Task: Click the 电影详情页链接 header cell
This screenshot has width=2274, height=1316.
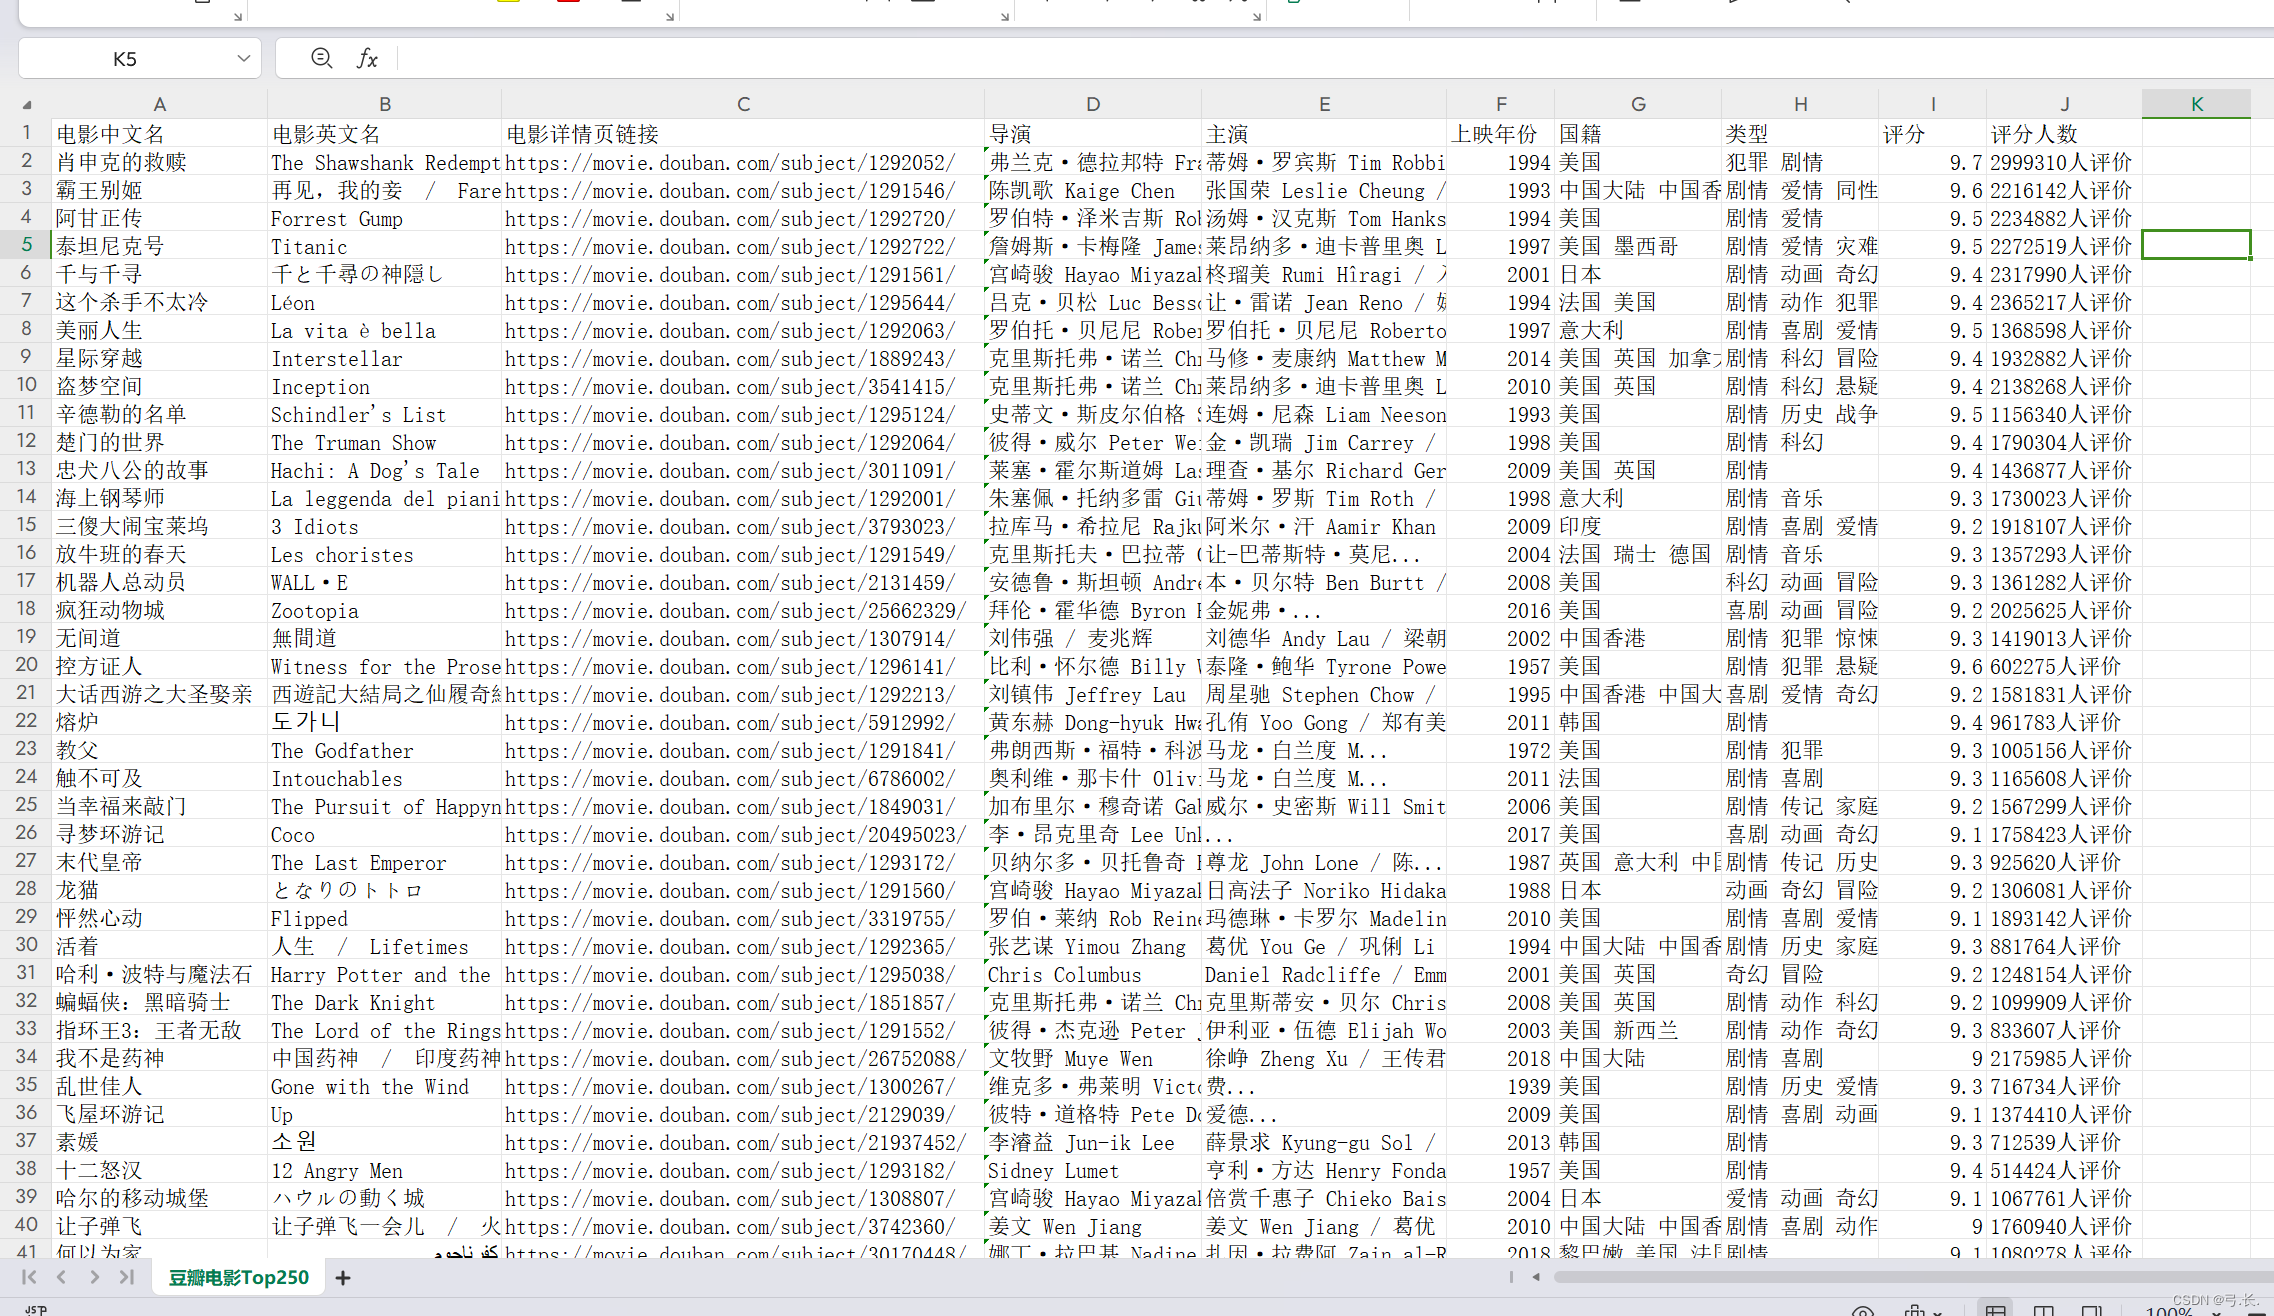Action: pyautogui.click(x=743, y=134)
